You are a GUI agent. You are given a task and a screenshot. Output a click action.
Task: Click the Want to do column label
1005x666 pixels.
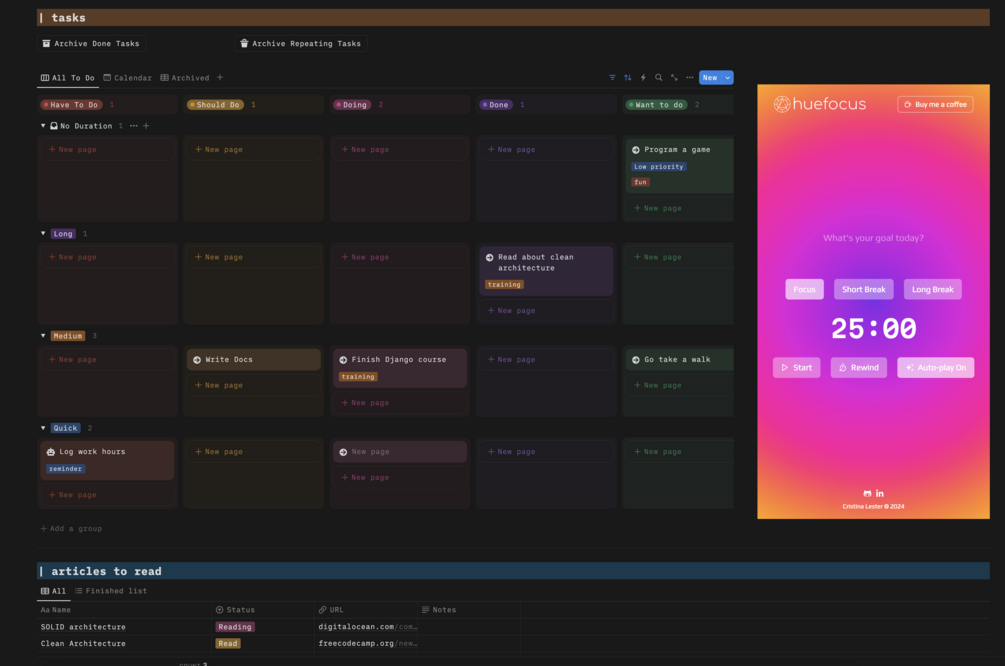click(x=656, y=104)
